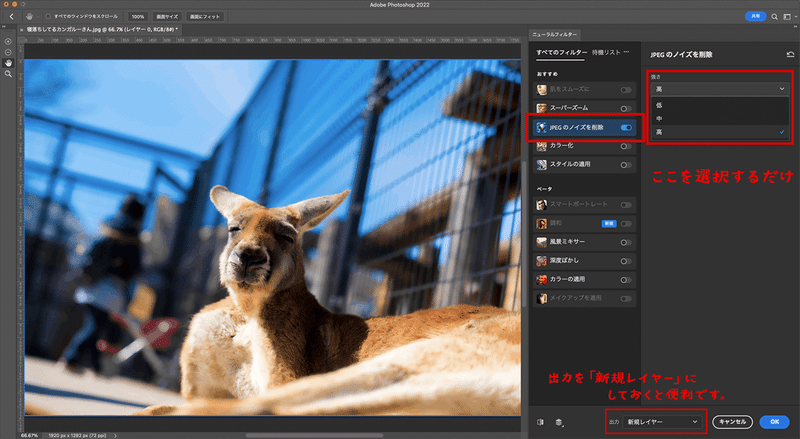Viewport: 800px width, 439px height.
Task: Click the vertical scrollbar beside canvas
Action: click(x=524, y=234)
